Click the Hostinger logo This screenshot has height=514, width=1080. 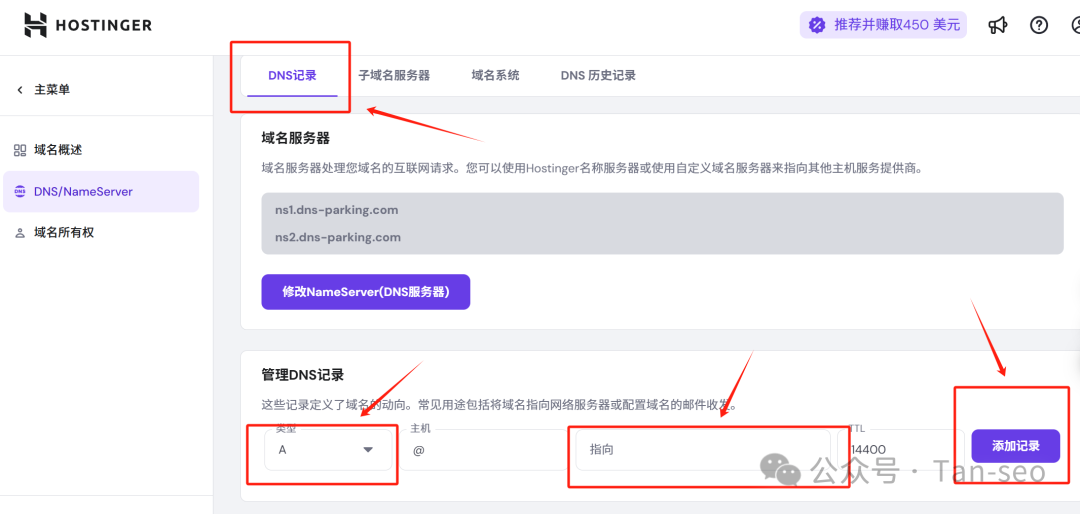(88, 25)
